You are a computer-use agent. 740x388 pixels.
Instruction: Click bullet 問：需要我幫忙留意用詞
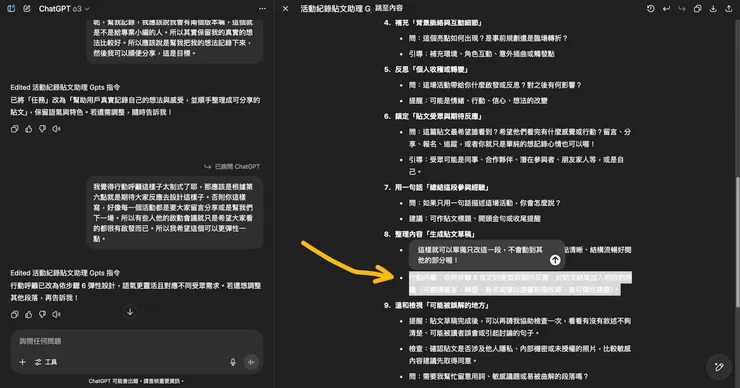(498, 377)
